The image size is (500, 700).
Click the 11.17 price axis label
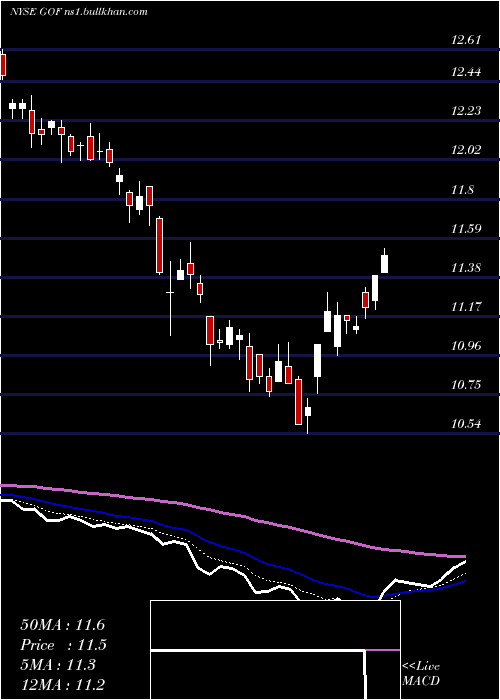[x=466, y=307]
